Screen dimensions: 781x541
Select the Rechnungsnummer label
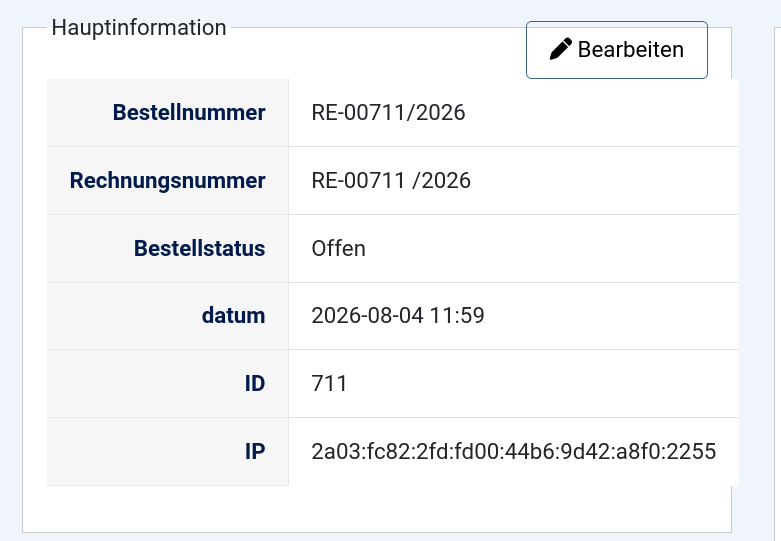(167, 180)
